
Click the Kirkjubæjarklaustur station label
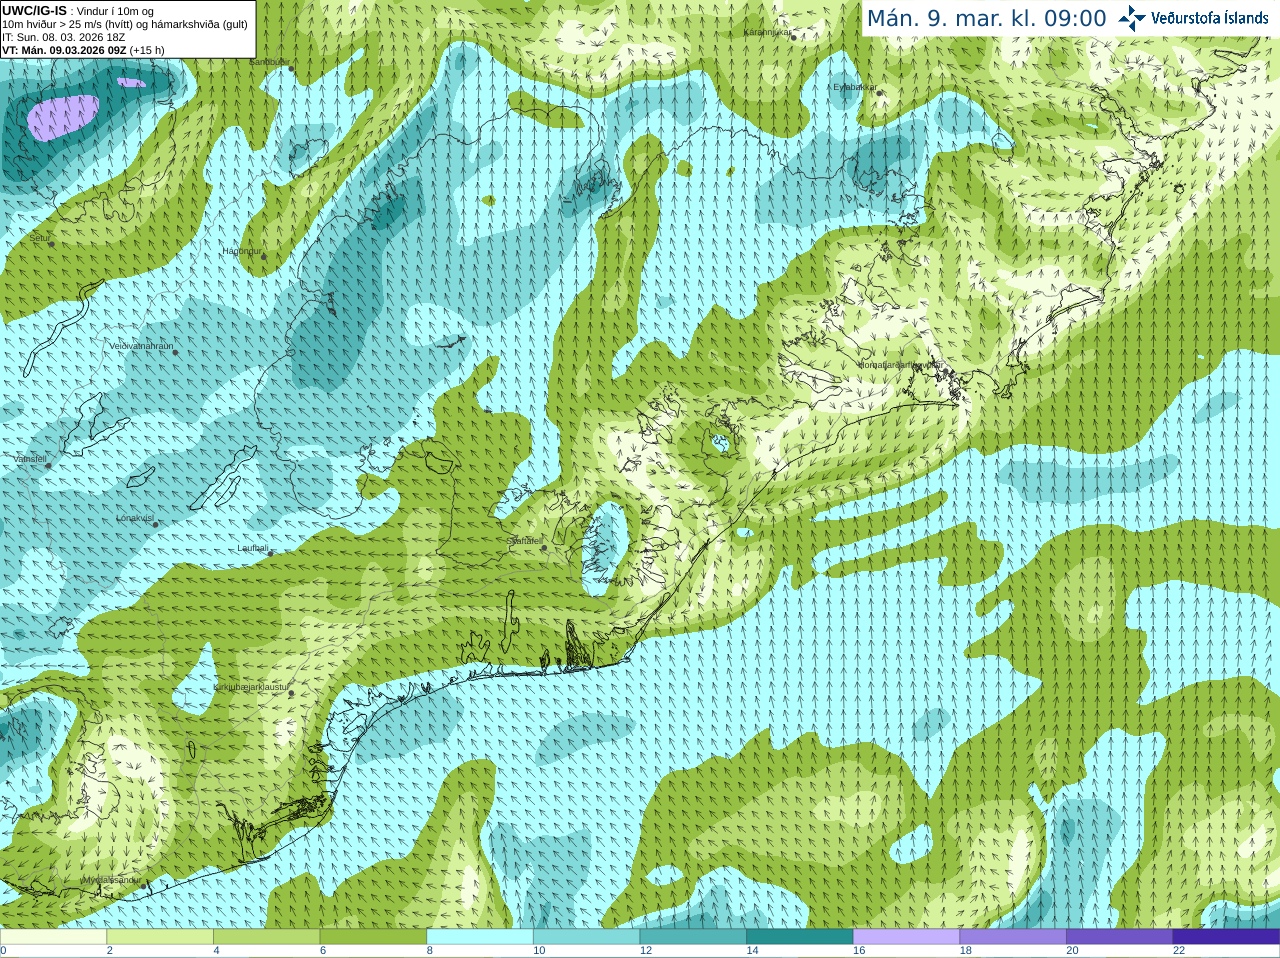(251, 688)
